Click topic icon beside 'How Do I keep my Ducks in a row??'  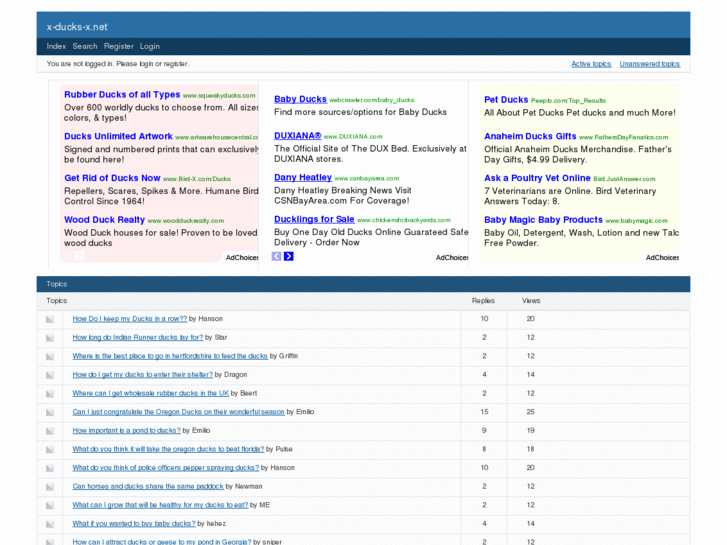[x=50, y=319]
